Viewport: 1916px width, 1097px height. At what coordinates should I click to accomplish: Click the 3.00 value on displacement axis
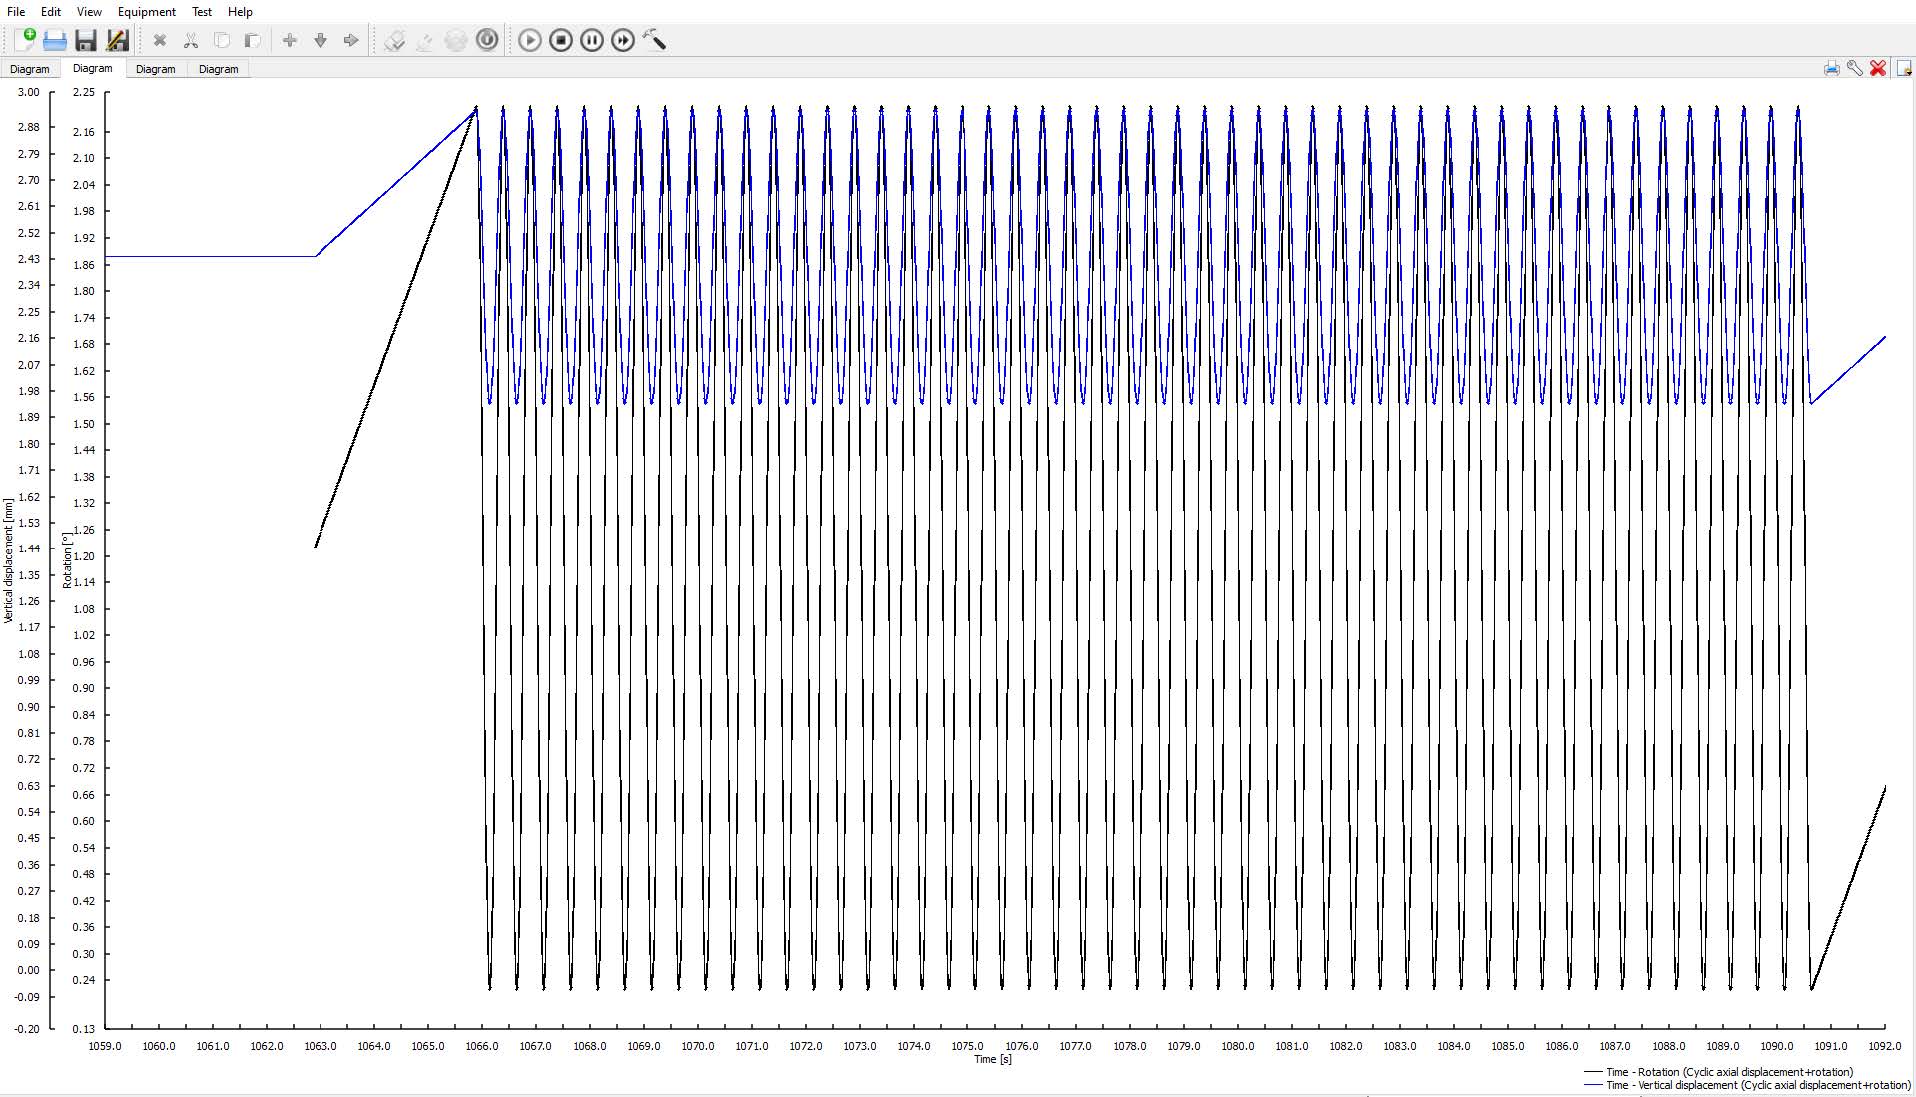(x=29, y=92)
